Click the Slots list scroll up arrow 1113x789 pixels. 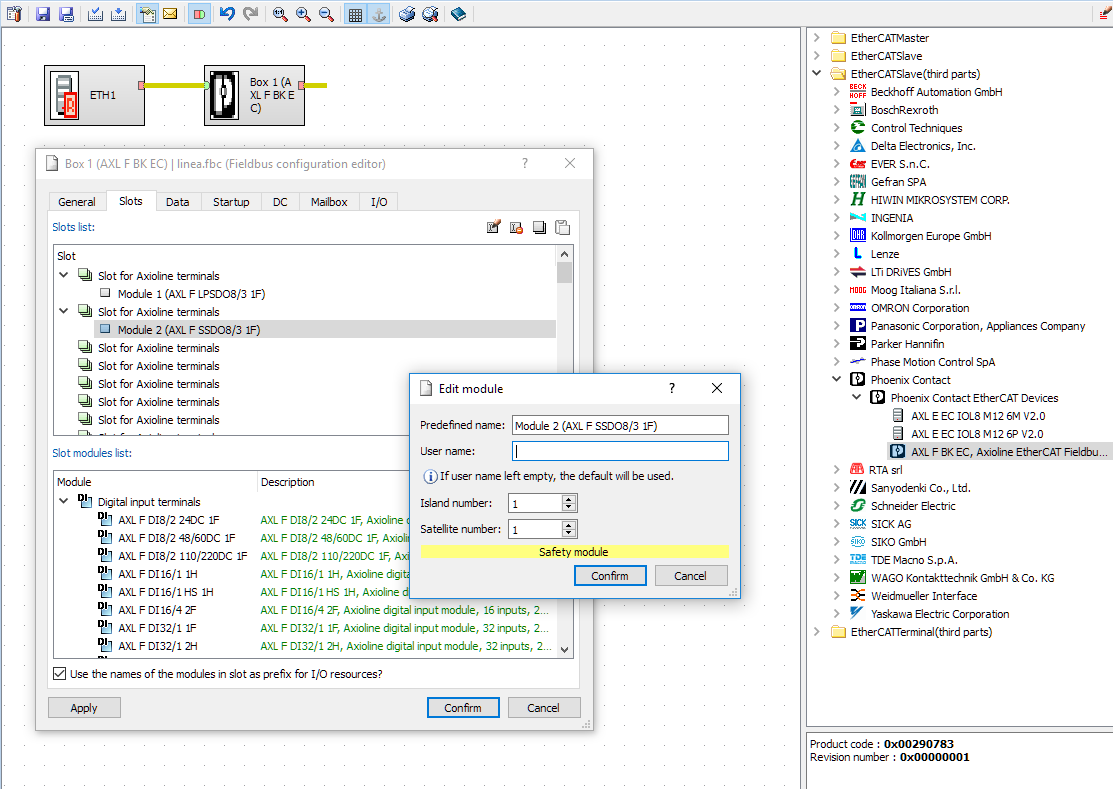pos(564,254)
